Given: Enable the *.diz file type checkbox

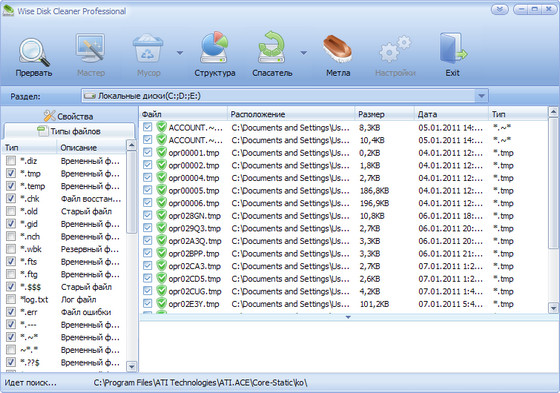Looking at the screenshot, I should point(11,161).
